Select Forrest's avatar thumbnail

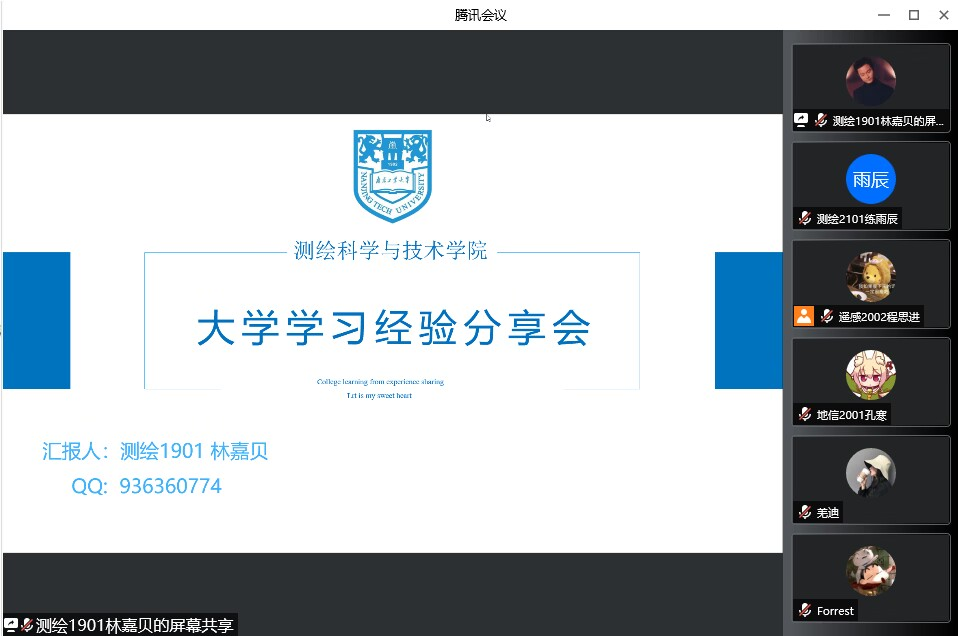(870, 571)
